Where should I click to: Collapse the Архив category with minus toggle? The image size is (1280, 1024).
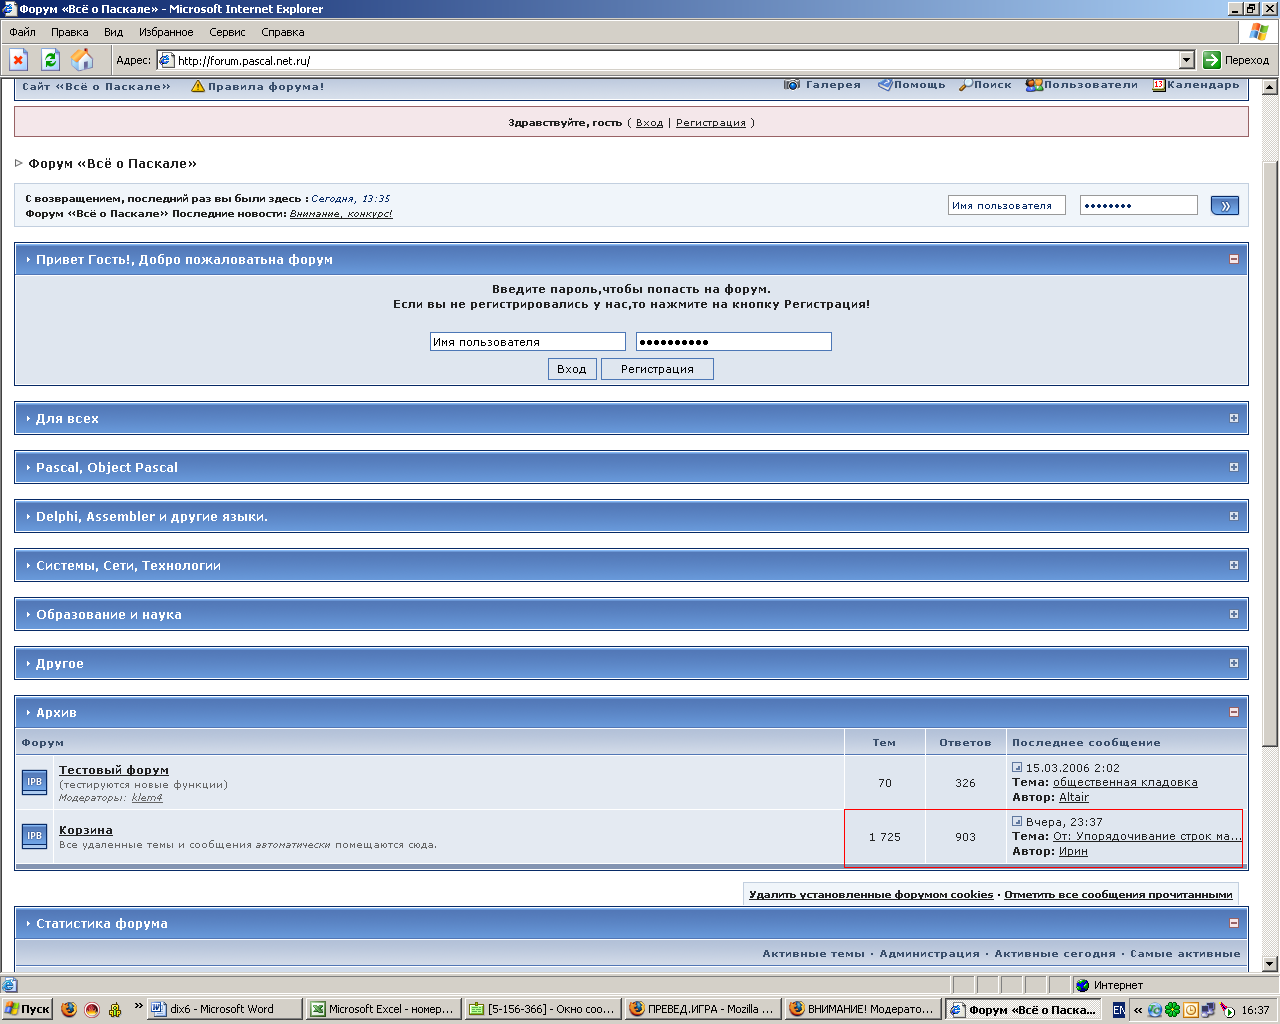pyautogui.click(x=1233, y=712)
